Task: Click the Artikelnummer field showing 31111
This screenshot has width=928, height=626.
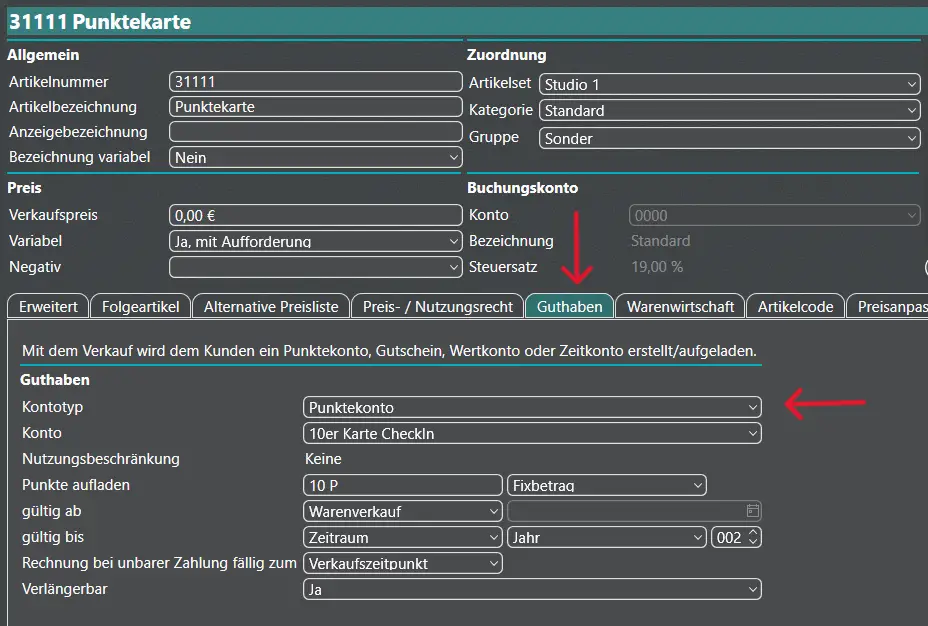Action: [315, 82]
